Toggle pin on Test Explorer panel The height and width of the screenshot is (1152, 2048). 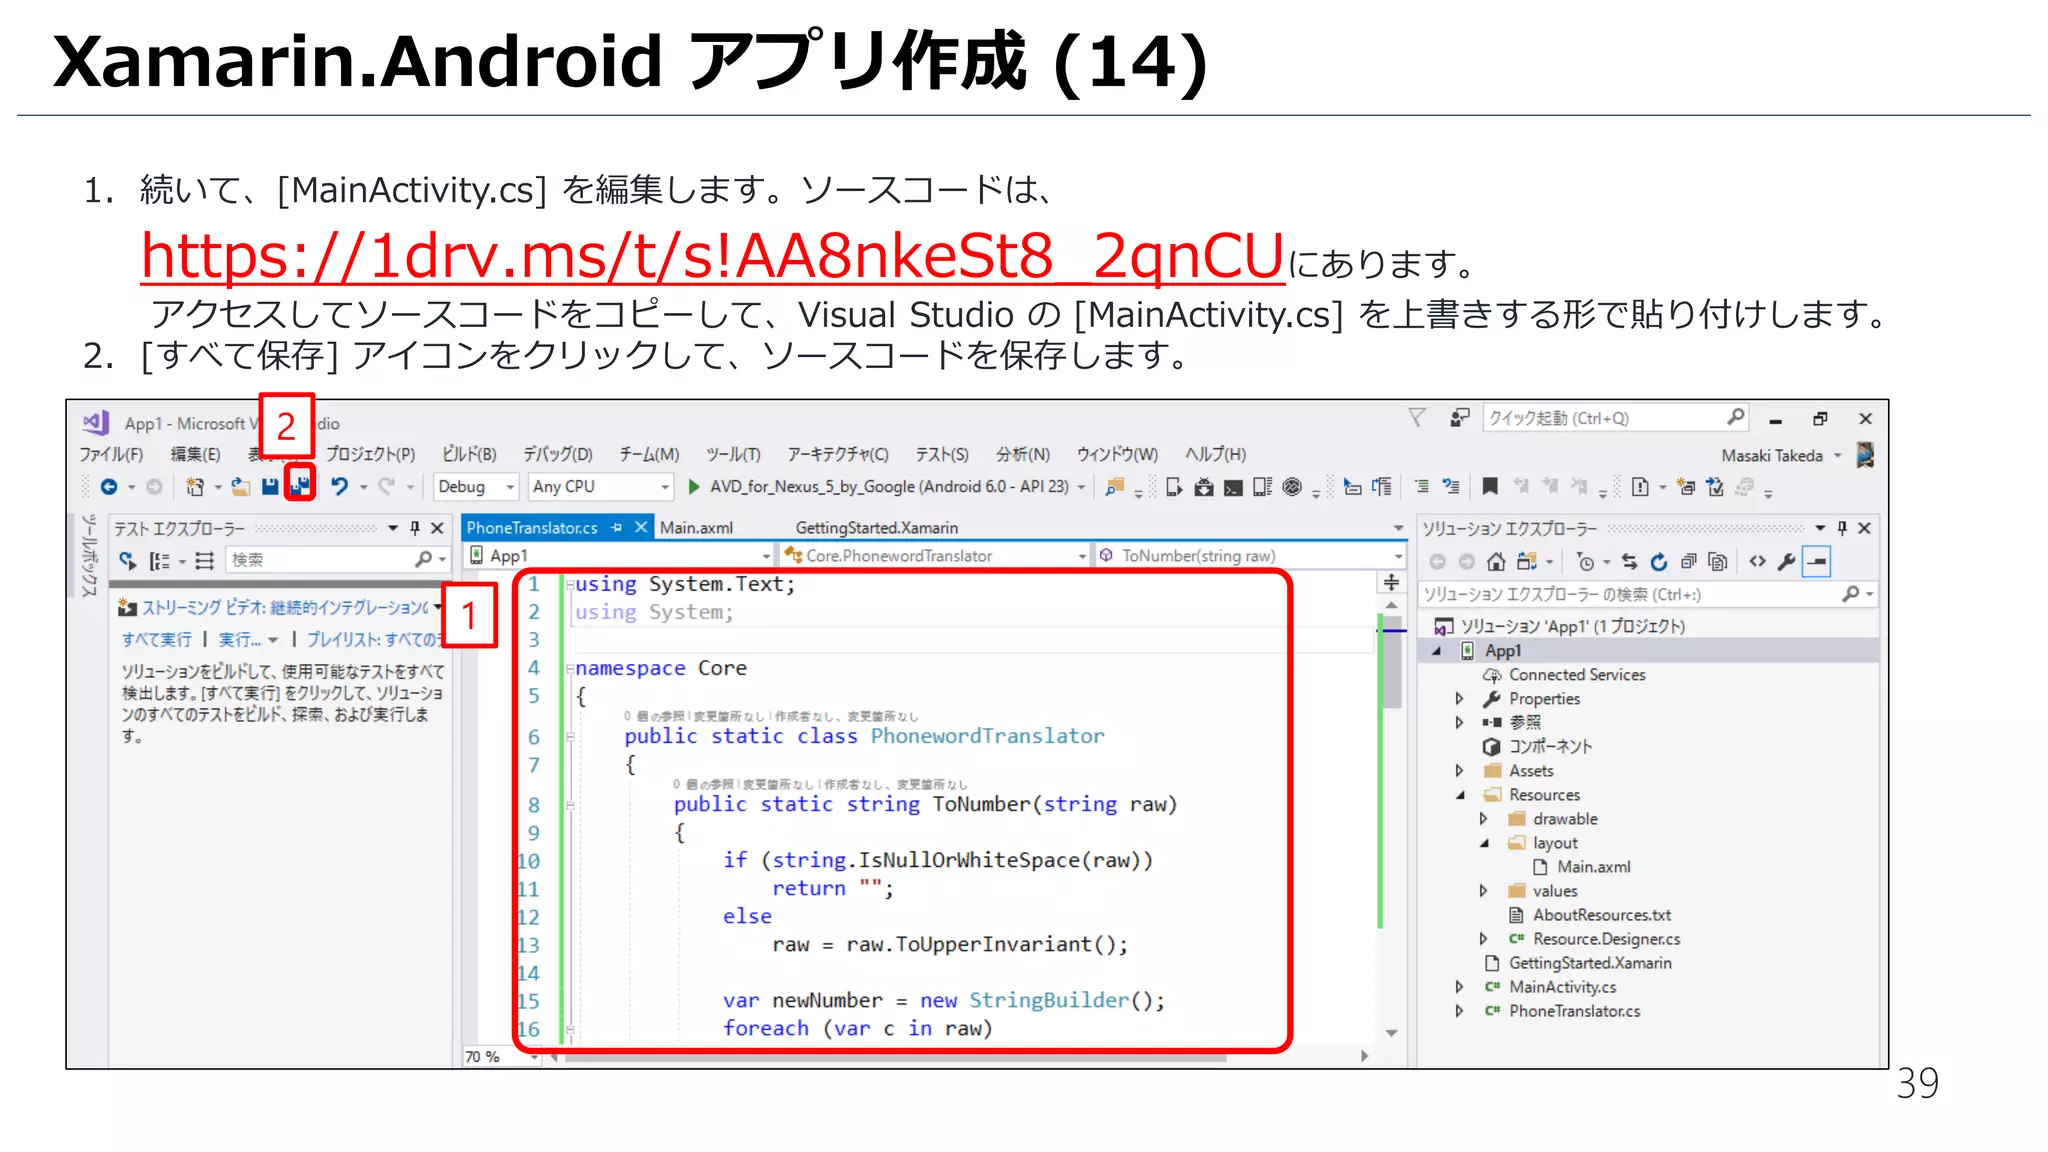(415, 528)
